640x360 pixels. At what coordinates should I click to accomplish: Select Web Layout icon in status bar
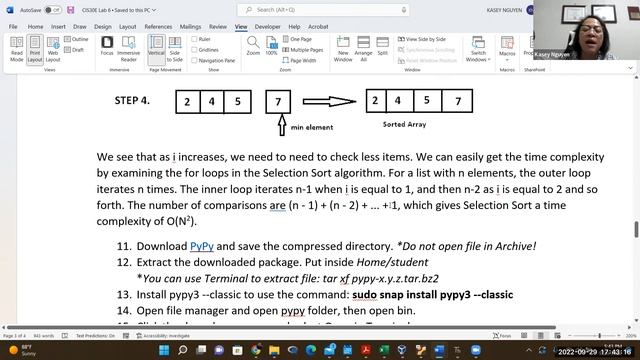click(x=558, y=336)
